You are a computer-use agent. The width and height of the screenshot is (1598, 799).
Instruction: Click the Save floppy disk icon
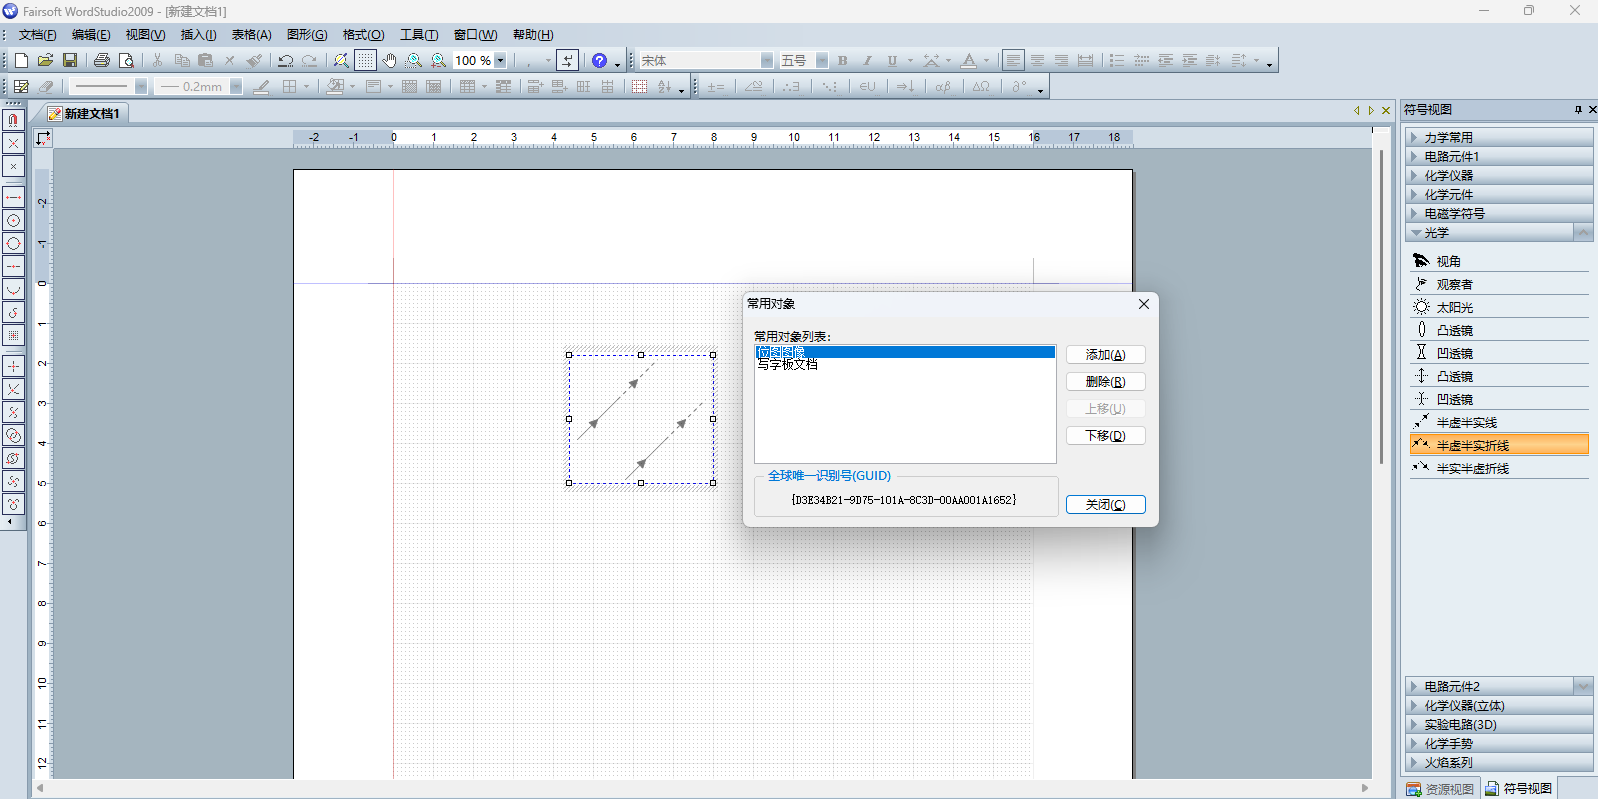tap(70, 61)
